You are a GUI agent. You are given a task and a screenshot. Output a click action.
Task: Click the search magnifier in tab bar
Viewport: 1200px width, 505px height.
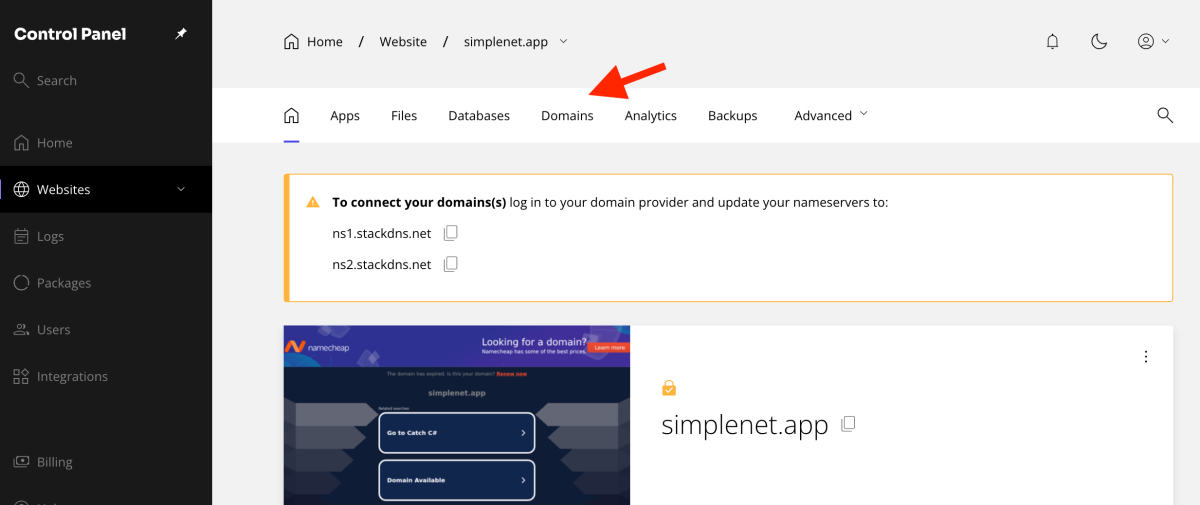click(x=1165, y=115)
